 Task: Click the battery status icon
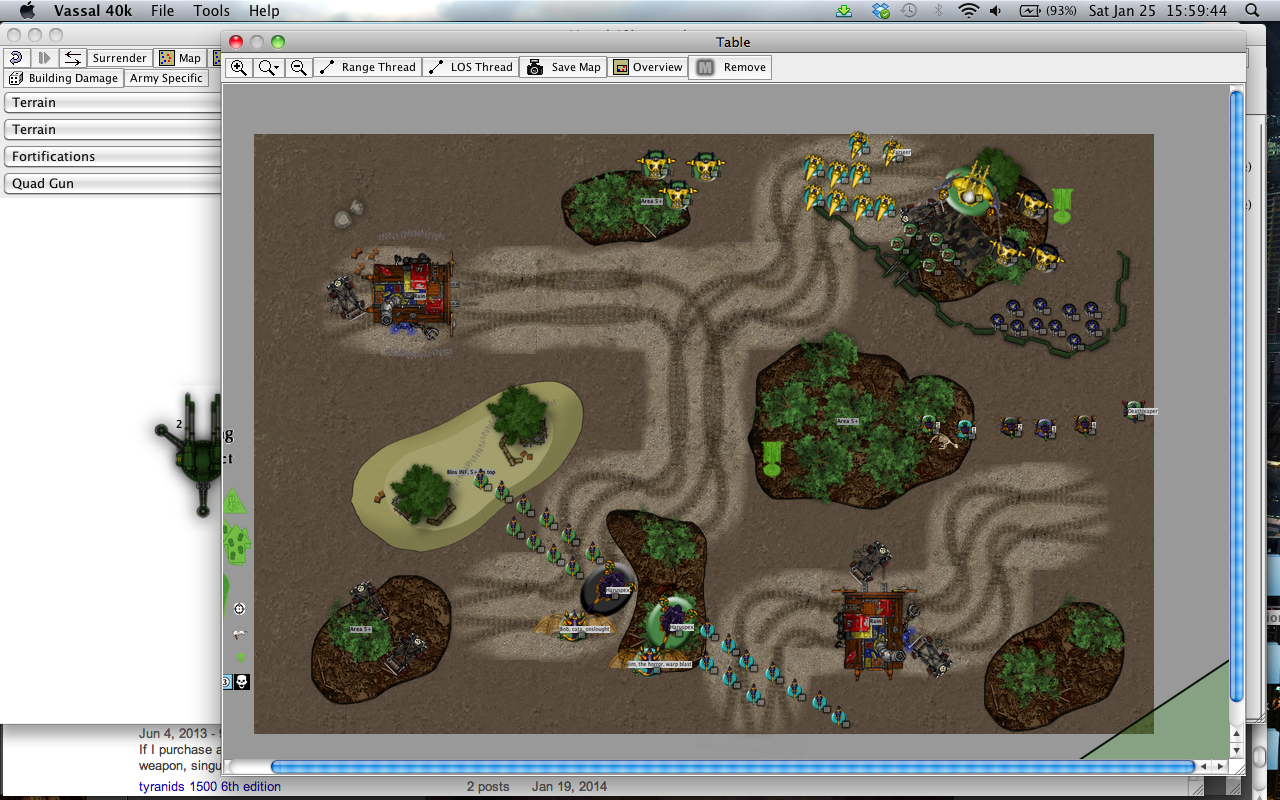1030,11
